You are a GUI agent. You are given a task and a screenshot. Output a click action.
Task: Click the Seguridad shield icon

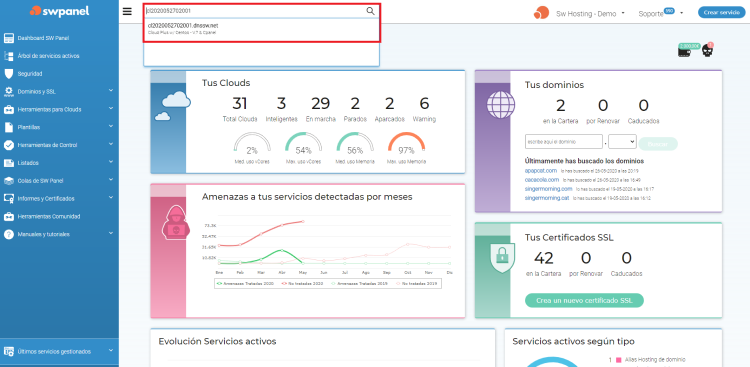(9, 74)
